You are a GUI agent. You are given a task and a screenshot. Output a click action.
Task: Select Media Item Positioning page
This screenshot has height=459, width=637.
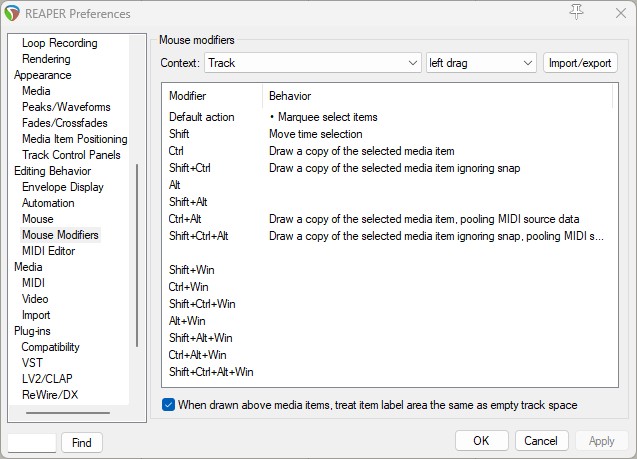coord(75,139)
